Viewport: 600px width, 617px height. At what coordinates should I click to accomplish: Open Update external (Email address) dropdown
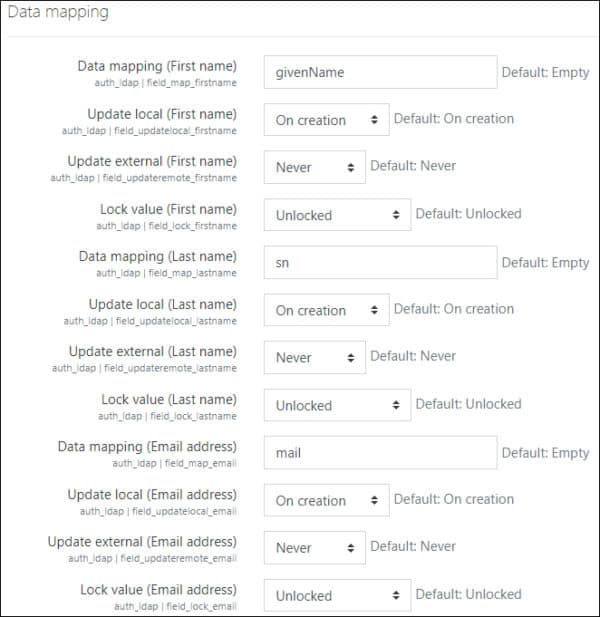click(314, 547)
